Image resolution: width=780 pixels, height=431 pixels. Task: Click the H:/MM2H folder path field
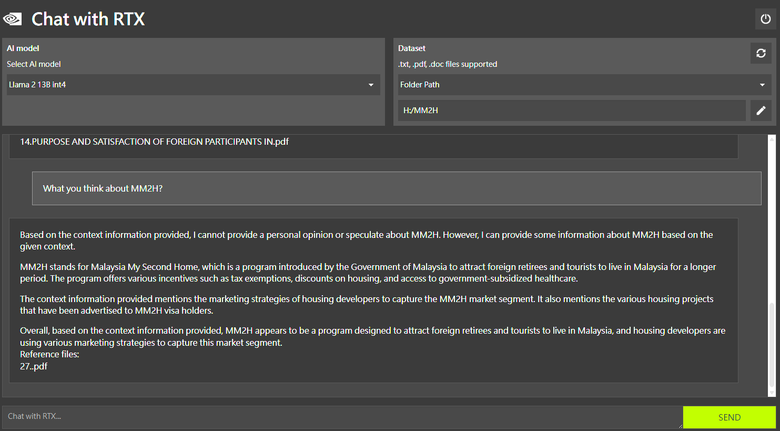point(572,110)
